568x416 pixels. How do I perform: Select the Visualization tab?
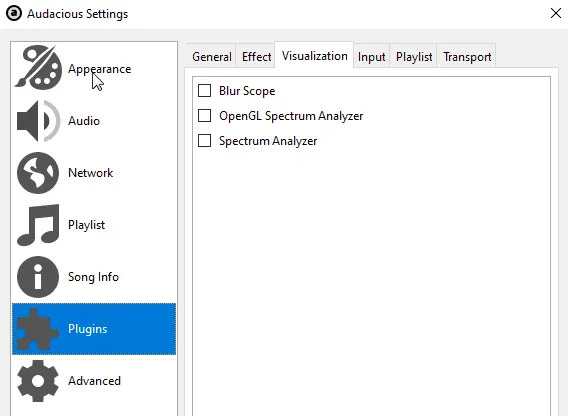314,55
